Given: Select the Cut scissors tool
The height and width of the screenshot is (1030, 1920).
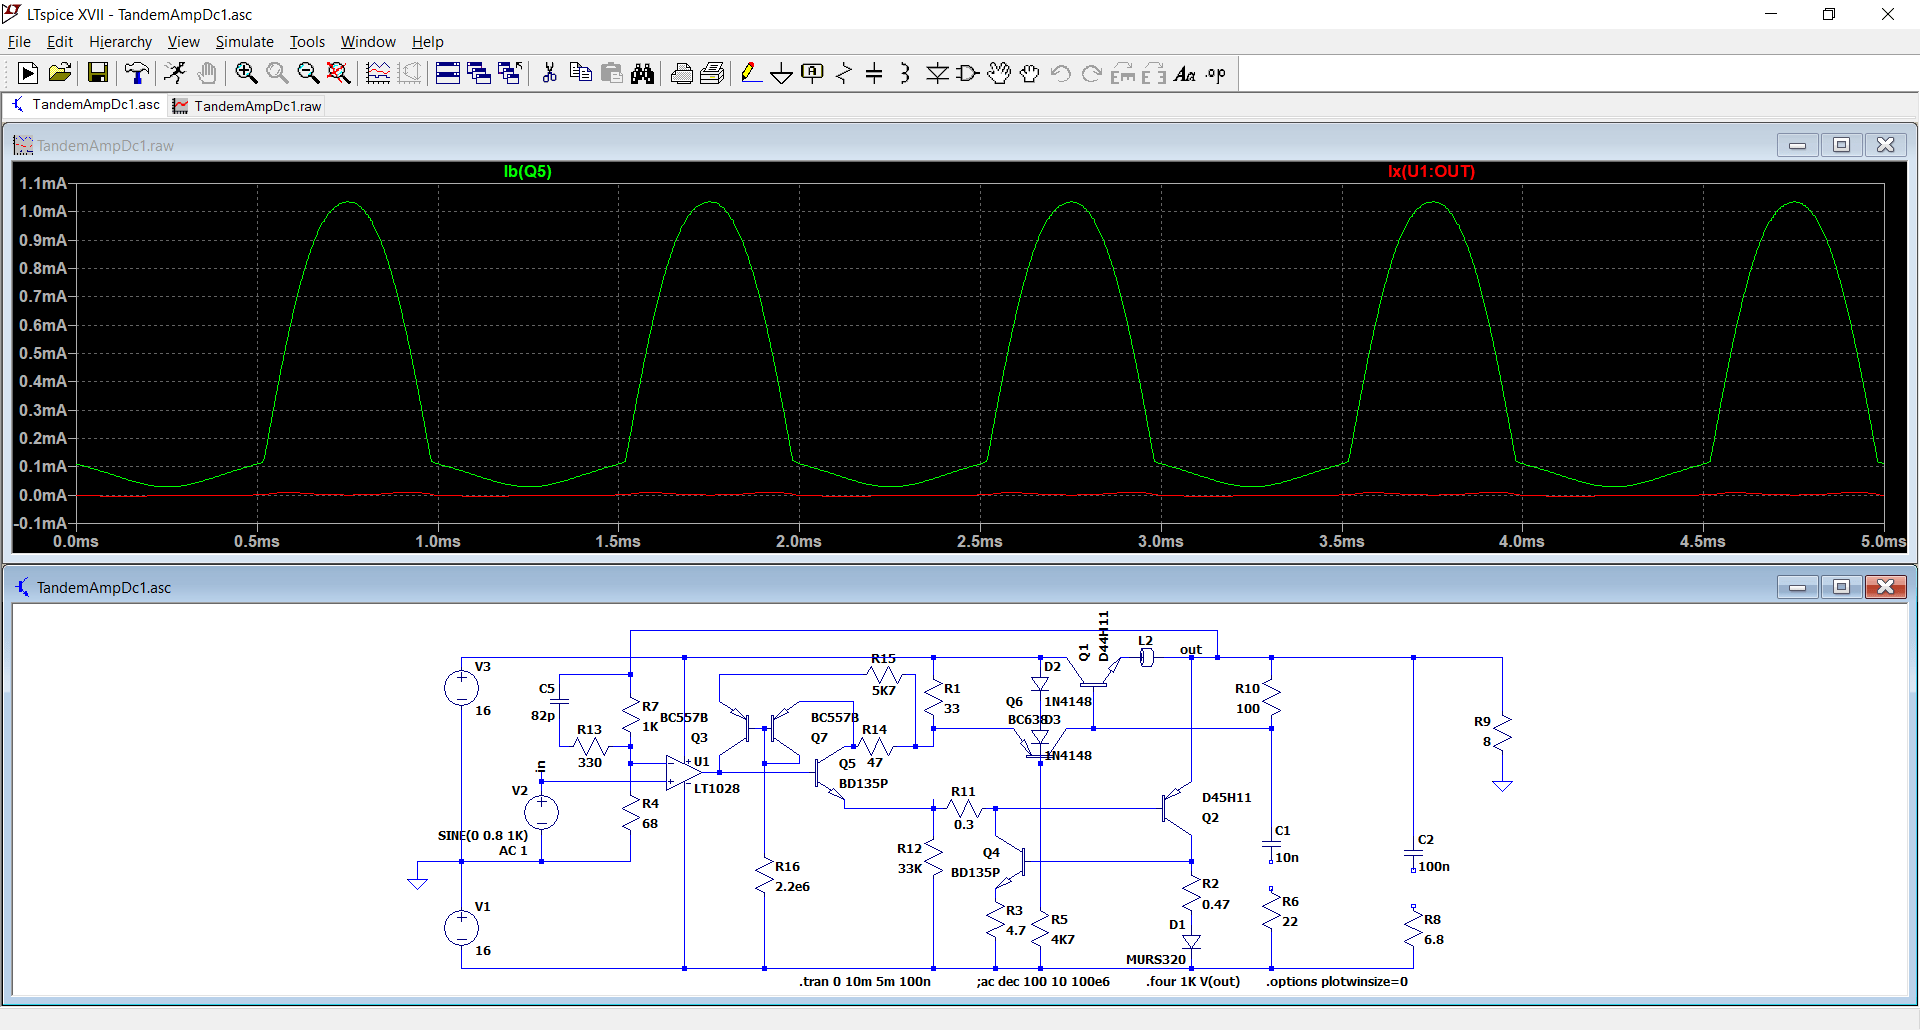Looking at the screenshot, I should pos(549,73).
